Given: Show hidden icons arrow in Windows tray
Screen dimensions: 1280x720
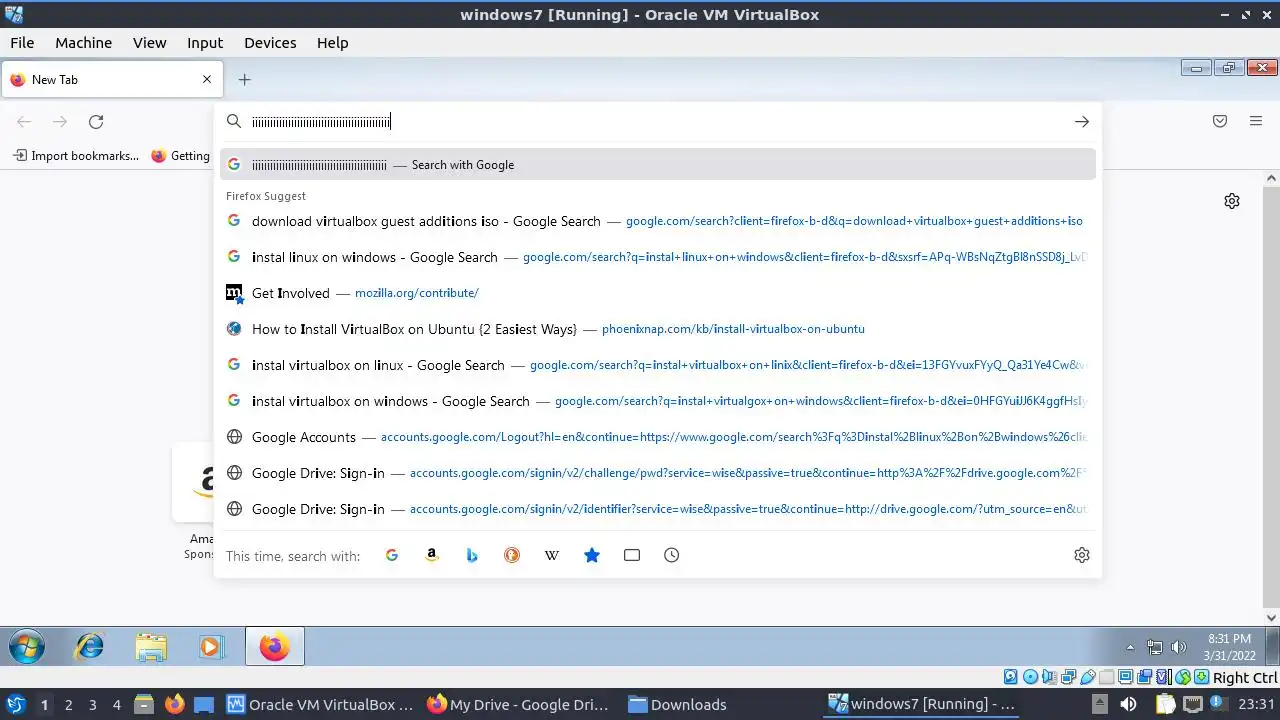Looking at the screenshot, I should (x=1130, y=647).
